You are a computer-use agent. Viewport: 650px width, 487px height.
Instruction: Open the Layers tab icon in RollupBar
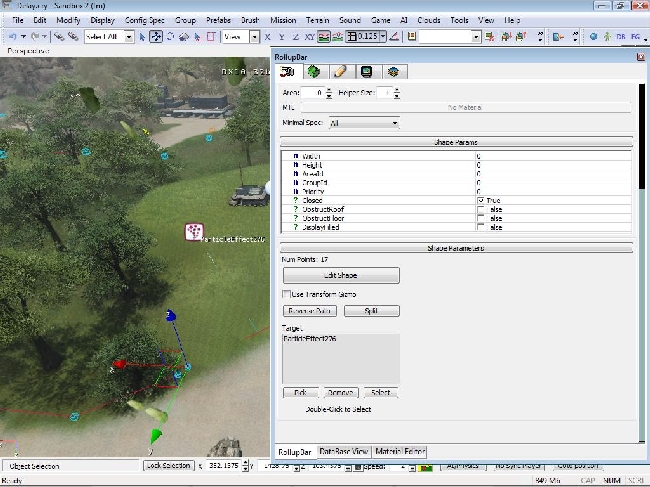393,72
